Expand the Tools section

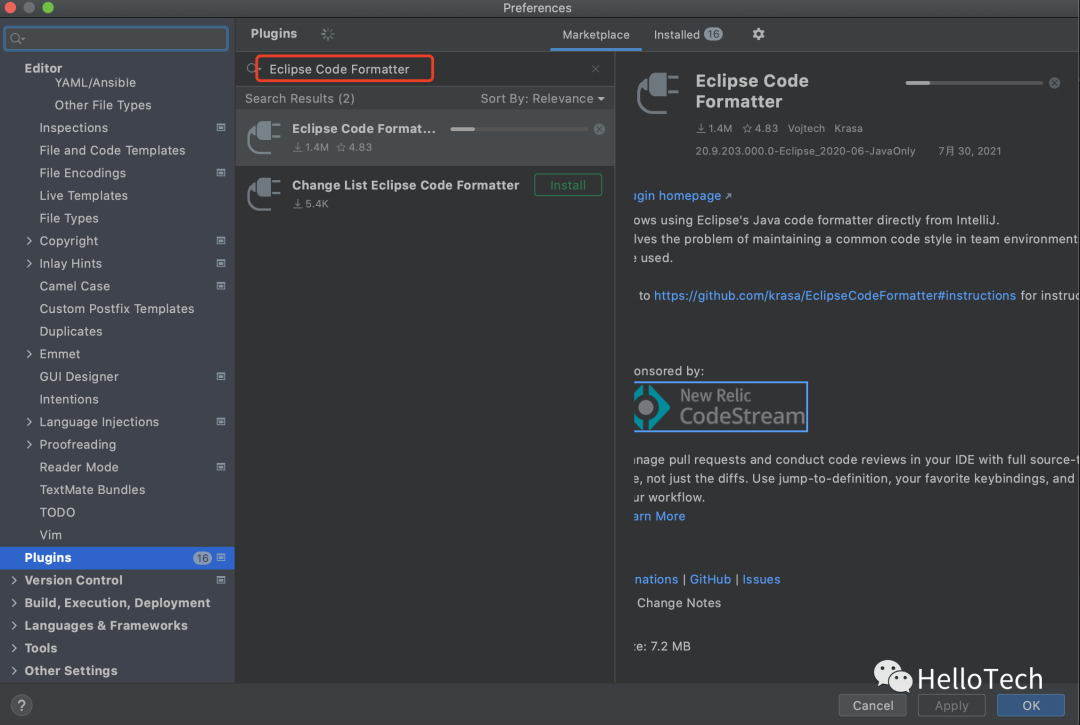click(x=14, y=648)
